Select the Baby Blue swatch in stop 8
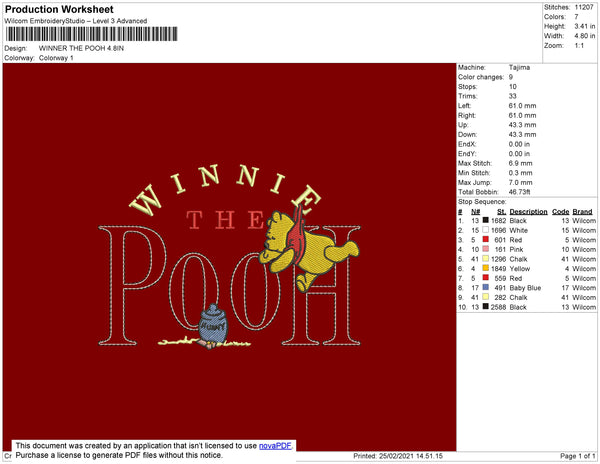Screen dimensions: 600x464 pos(486,287)
